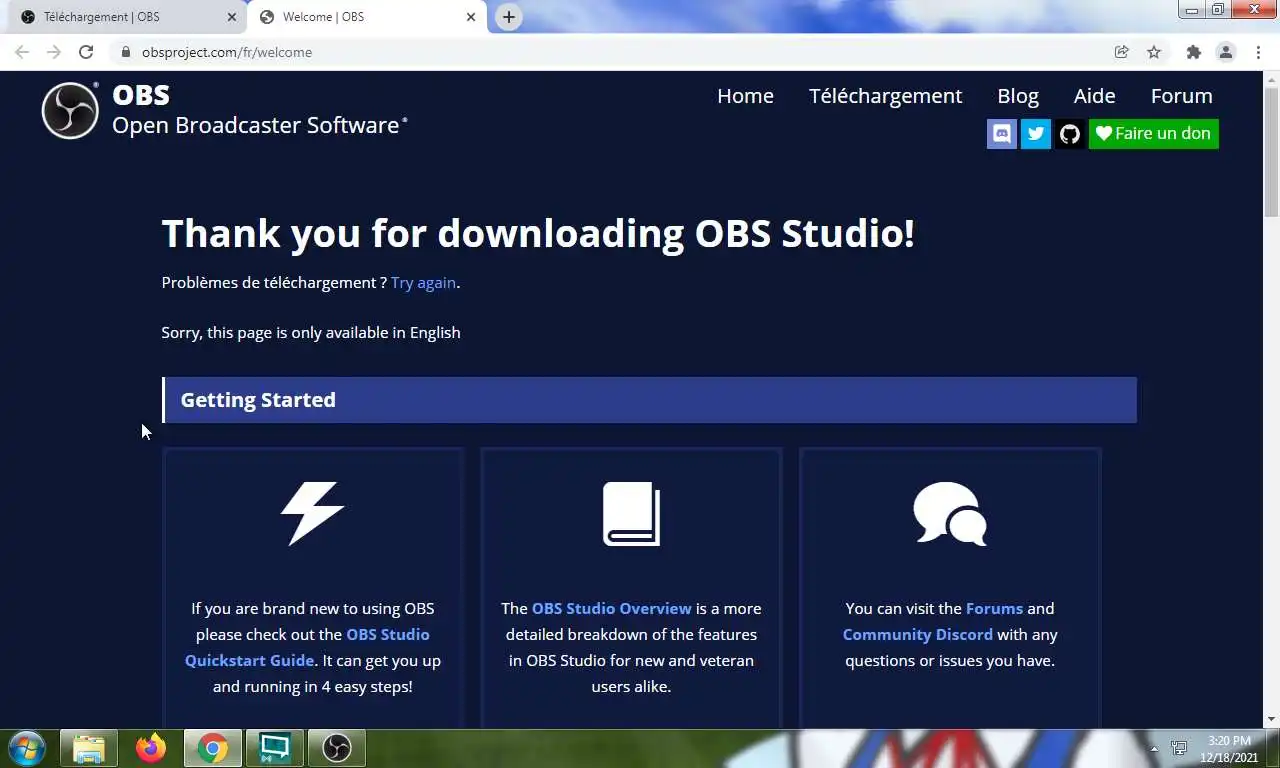Viewport: 1280px width, 768px height.
Task: Open the Discord icon link
Action: coord(1002,134)
